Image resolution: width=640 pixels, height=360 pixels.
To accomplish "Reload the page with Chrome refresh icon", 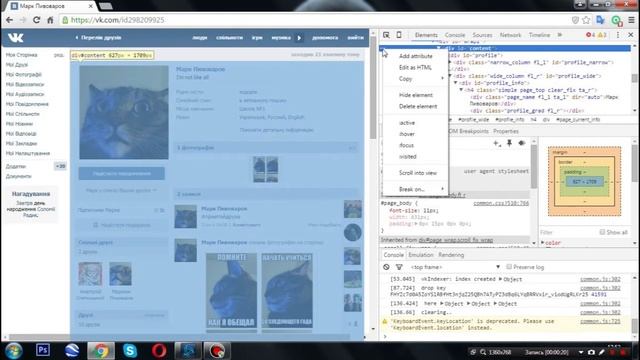I will click(x=36, y=20).
